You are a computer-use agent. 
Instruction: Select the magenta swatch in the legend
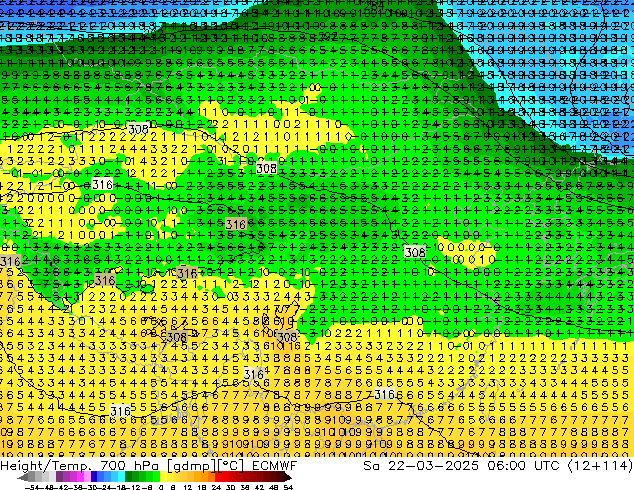[x=80, y=476]
